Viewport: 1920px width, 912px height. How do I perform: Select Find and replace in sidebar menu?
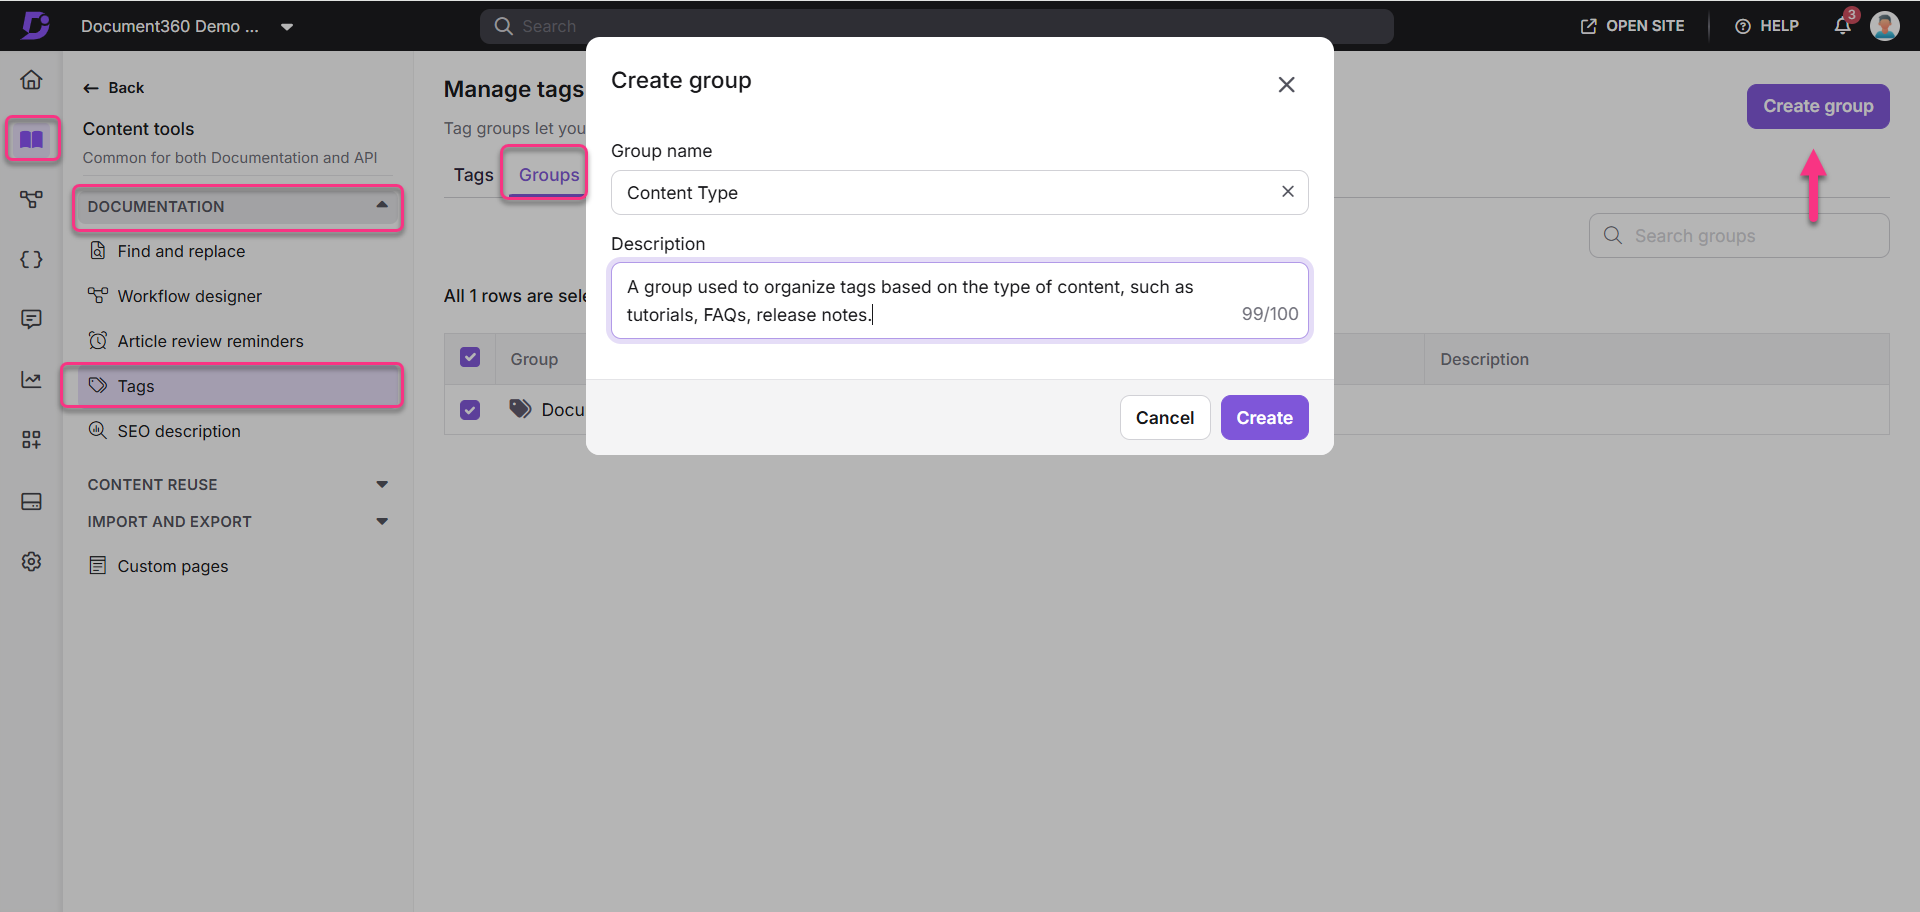point(181,251)
